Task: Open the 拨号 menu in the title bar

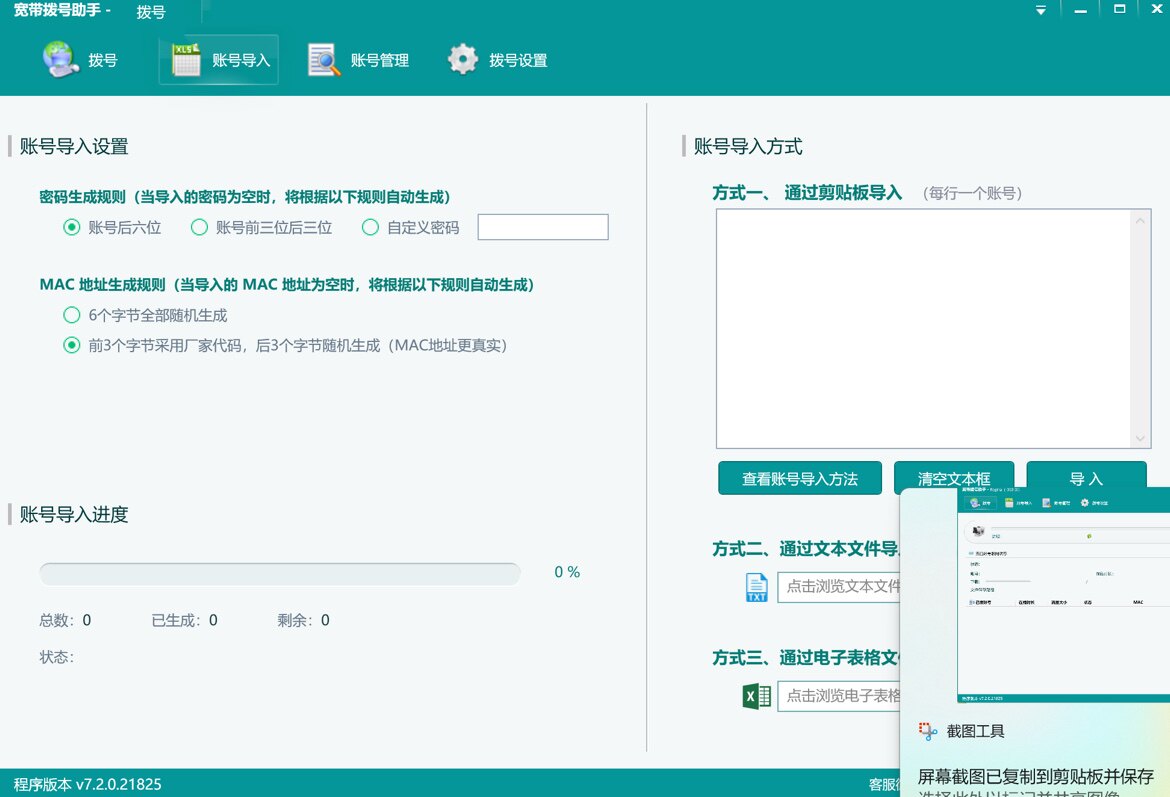Action: [150, 12]
